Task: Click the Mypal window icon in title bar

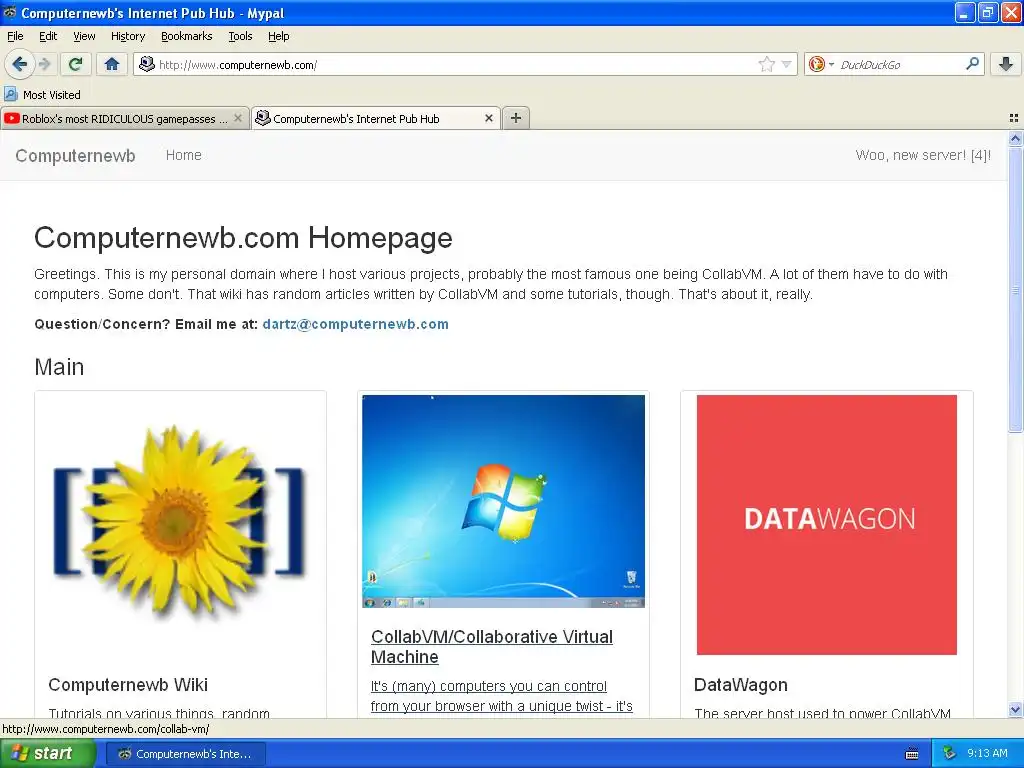Action: tap(10, 12)
